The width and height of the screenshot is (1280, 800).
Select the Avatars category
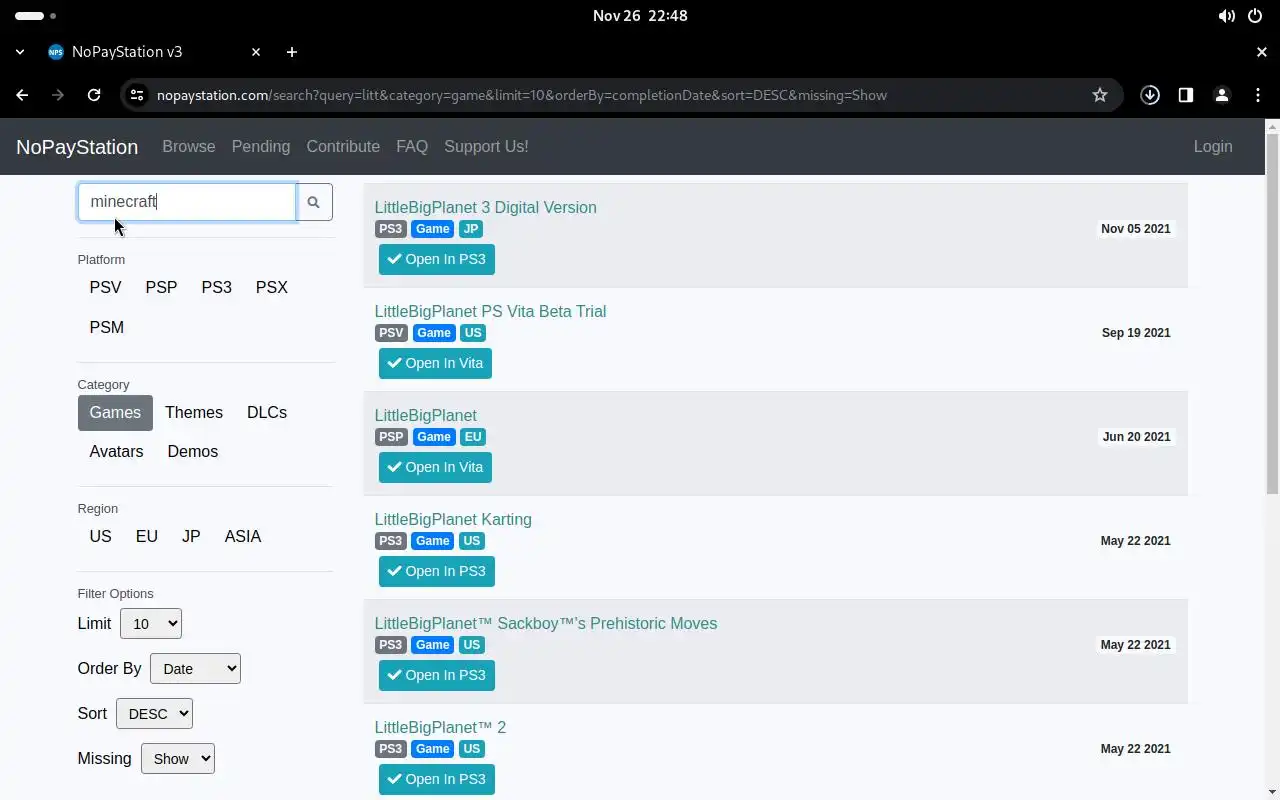click(116, 452)
